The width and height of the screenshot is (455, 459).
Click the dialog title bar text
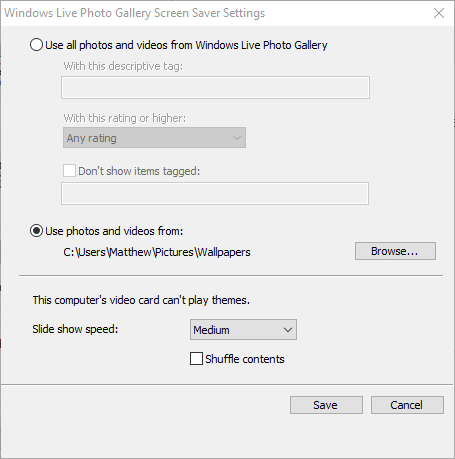coord(135,13)
